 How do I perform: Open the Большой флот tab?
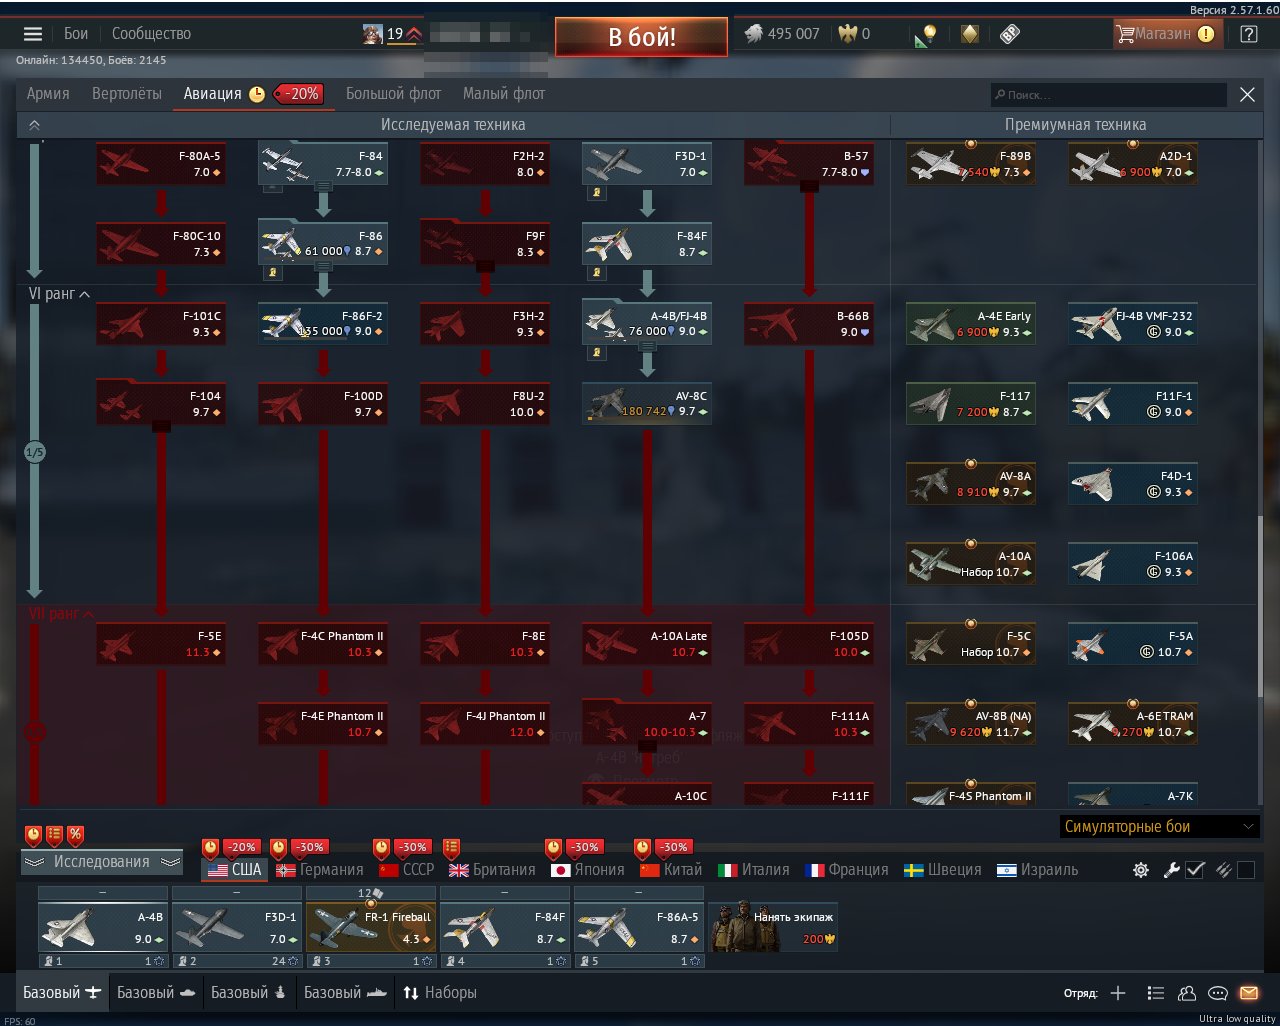tap(393, 94)
